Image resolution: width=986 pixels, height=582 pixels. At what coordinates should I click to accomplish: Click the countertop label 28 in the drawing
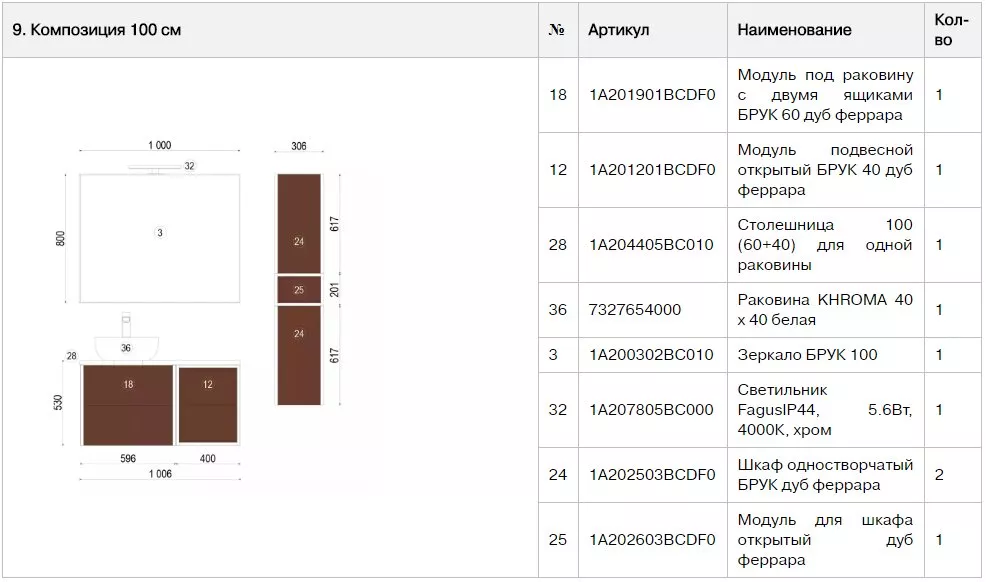pos(72,356)
